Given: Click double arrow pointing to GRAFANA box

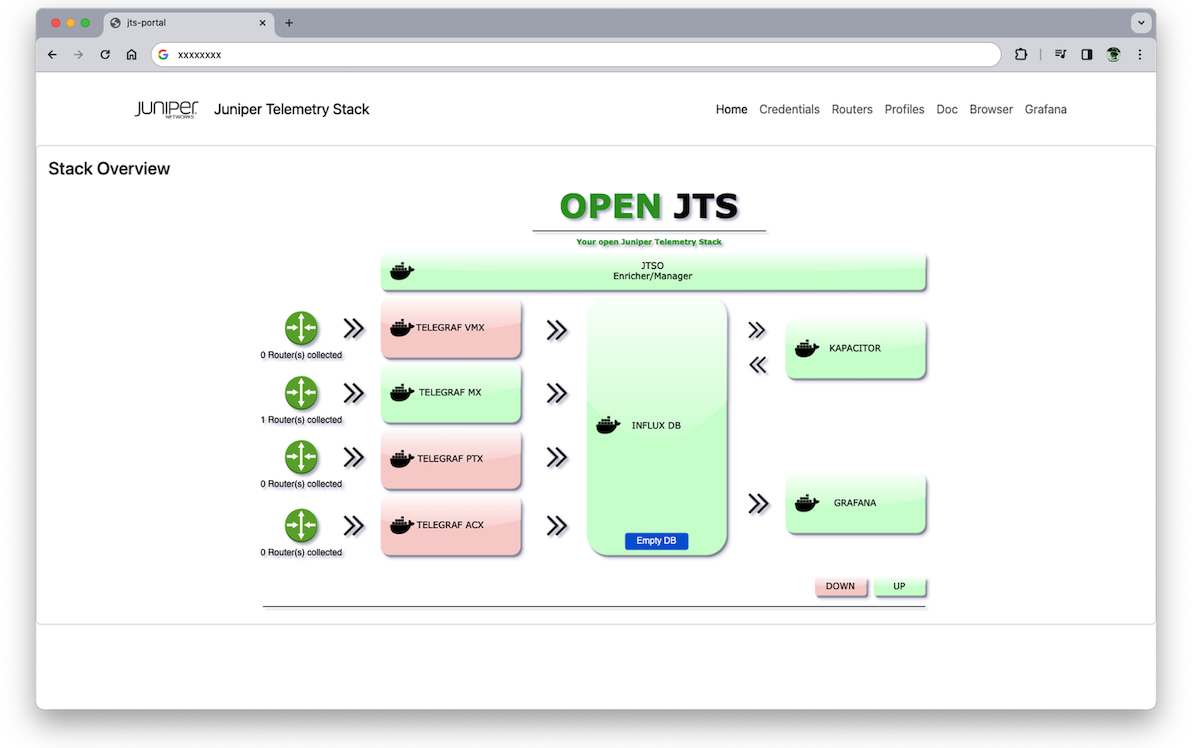Looking at the screenshot, I should click(x=759, y=503).
